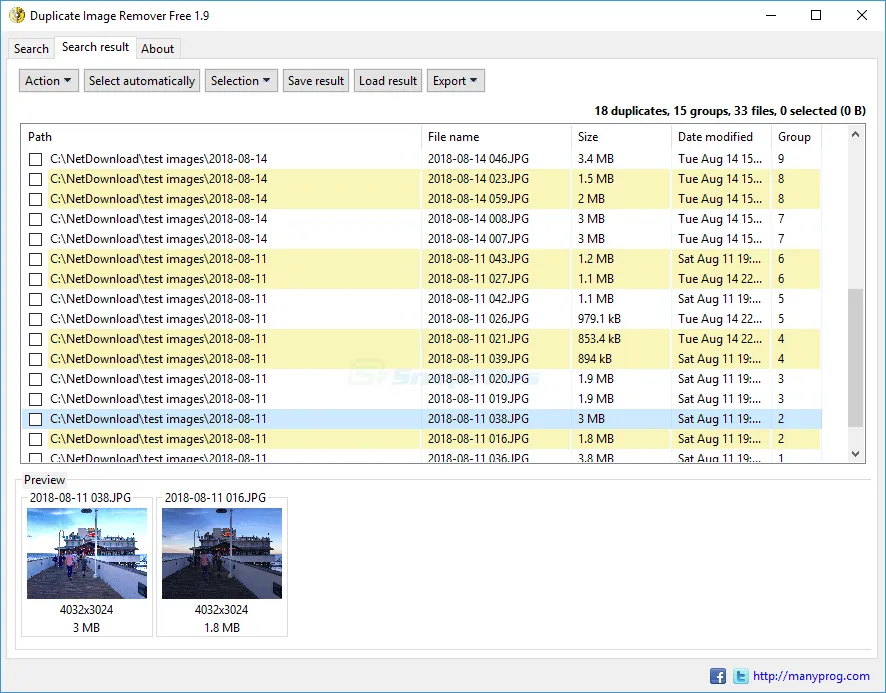This screenshot has height=693, width=886.
Task: Sort by Date modified column header
Action: point(721,137)
